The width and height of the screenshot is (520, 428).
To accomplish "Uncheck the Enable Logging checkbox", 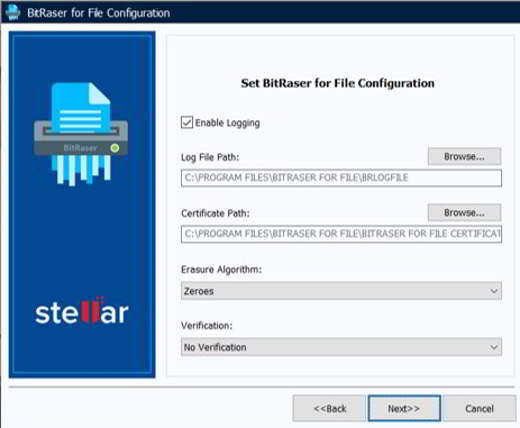I will coord(187,122).
